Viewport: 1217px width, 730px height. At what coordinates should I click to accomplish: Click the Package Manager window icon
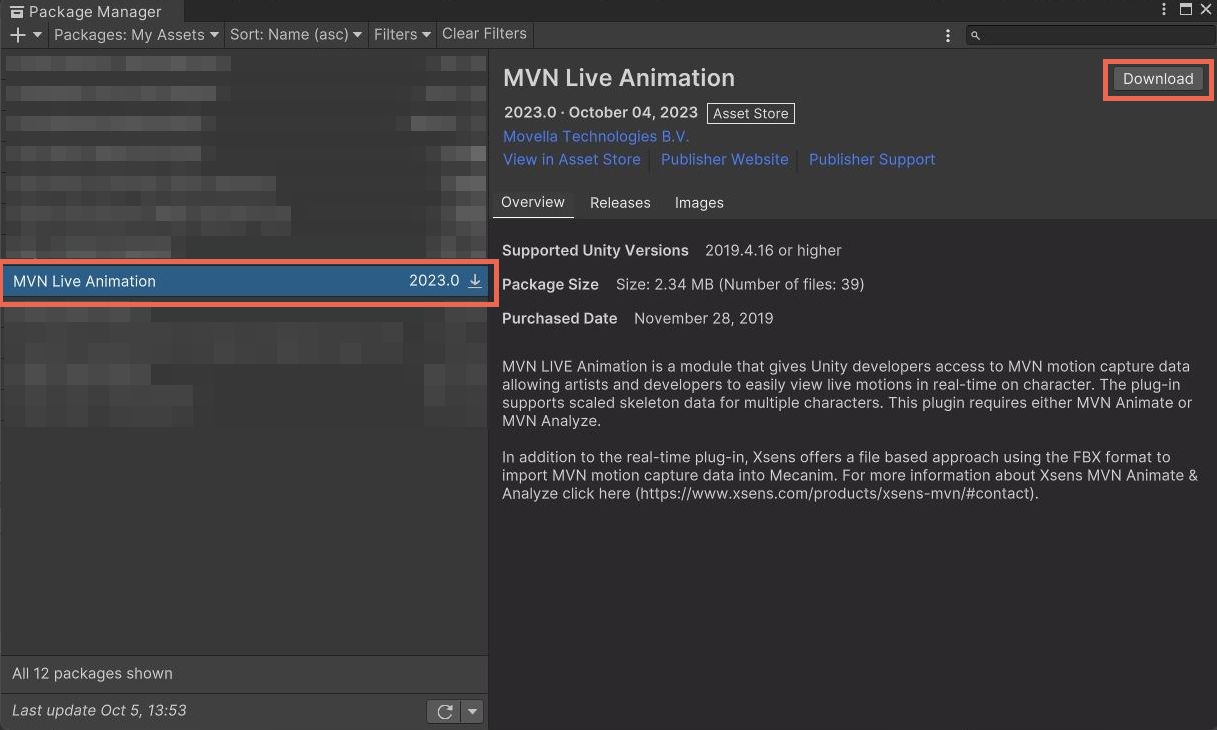click(14, 11)
